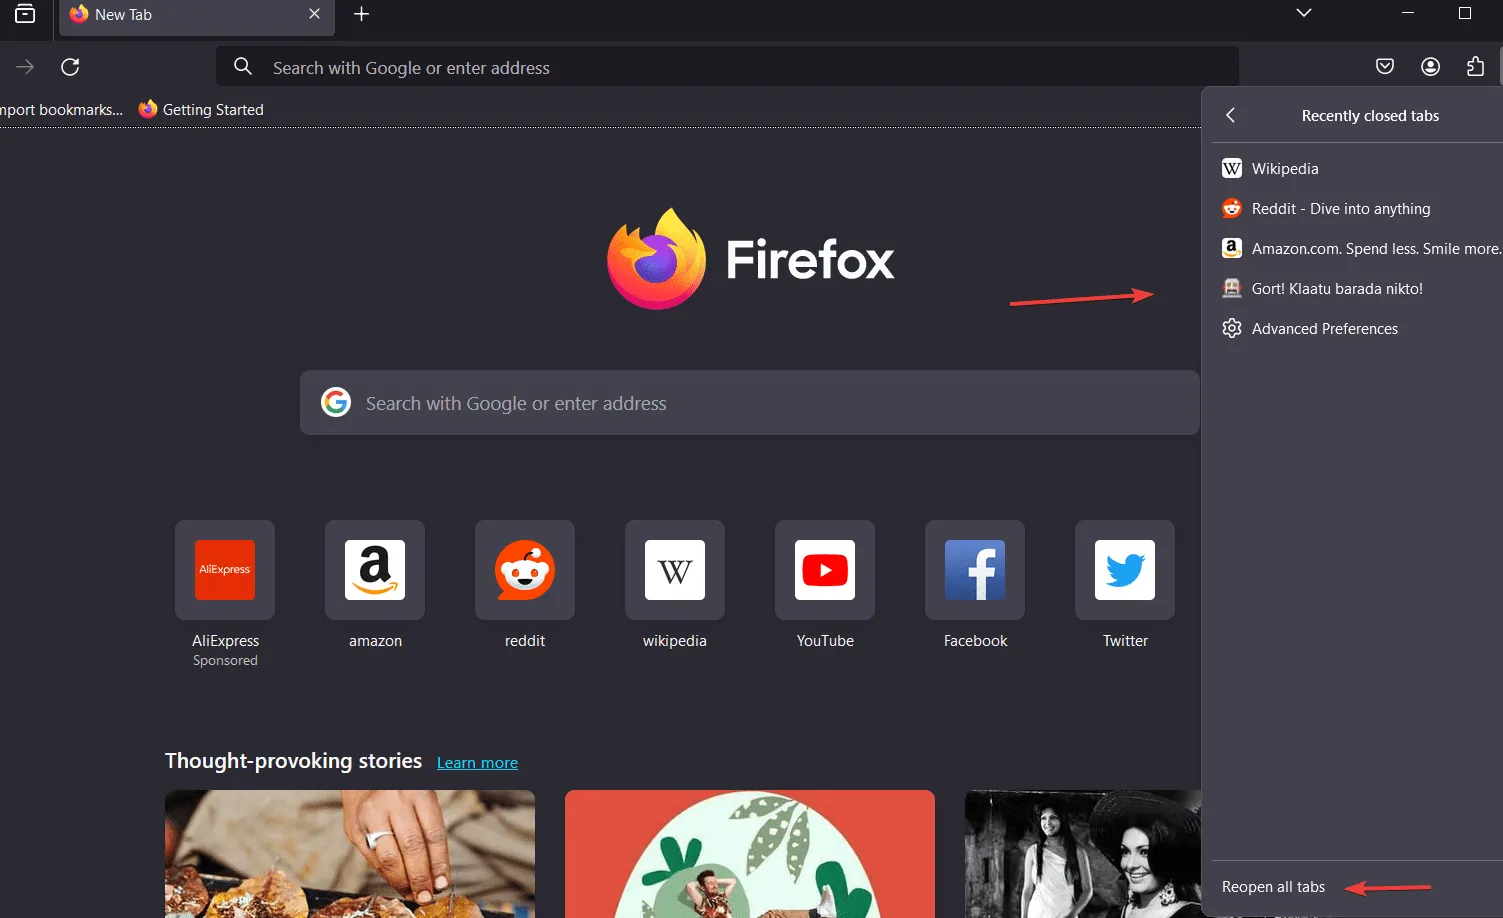Viewport: 1503px width, 918px height.
Task: Click the Learn more link
Action: point(477,762)
